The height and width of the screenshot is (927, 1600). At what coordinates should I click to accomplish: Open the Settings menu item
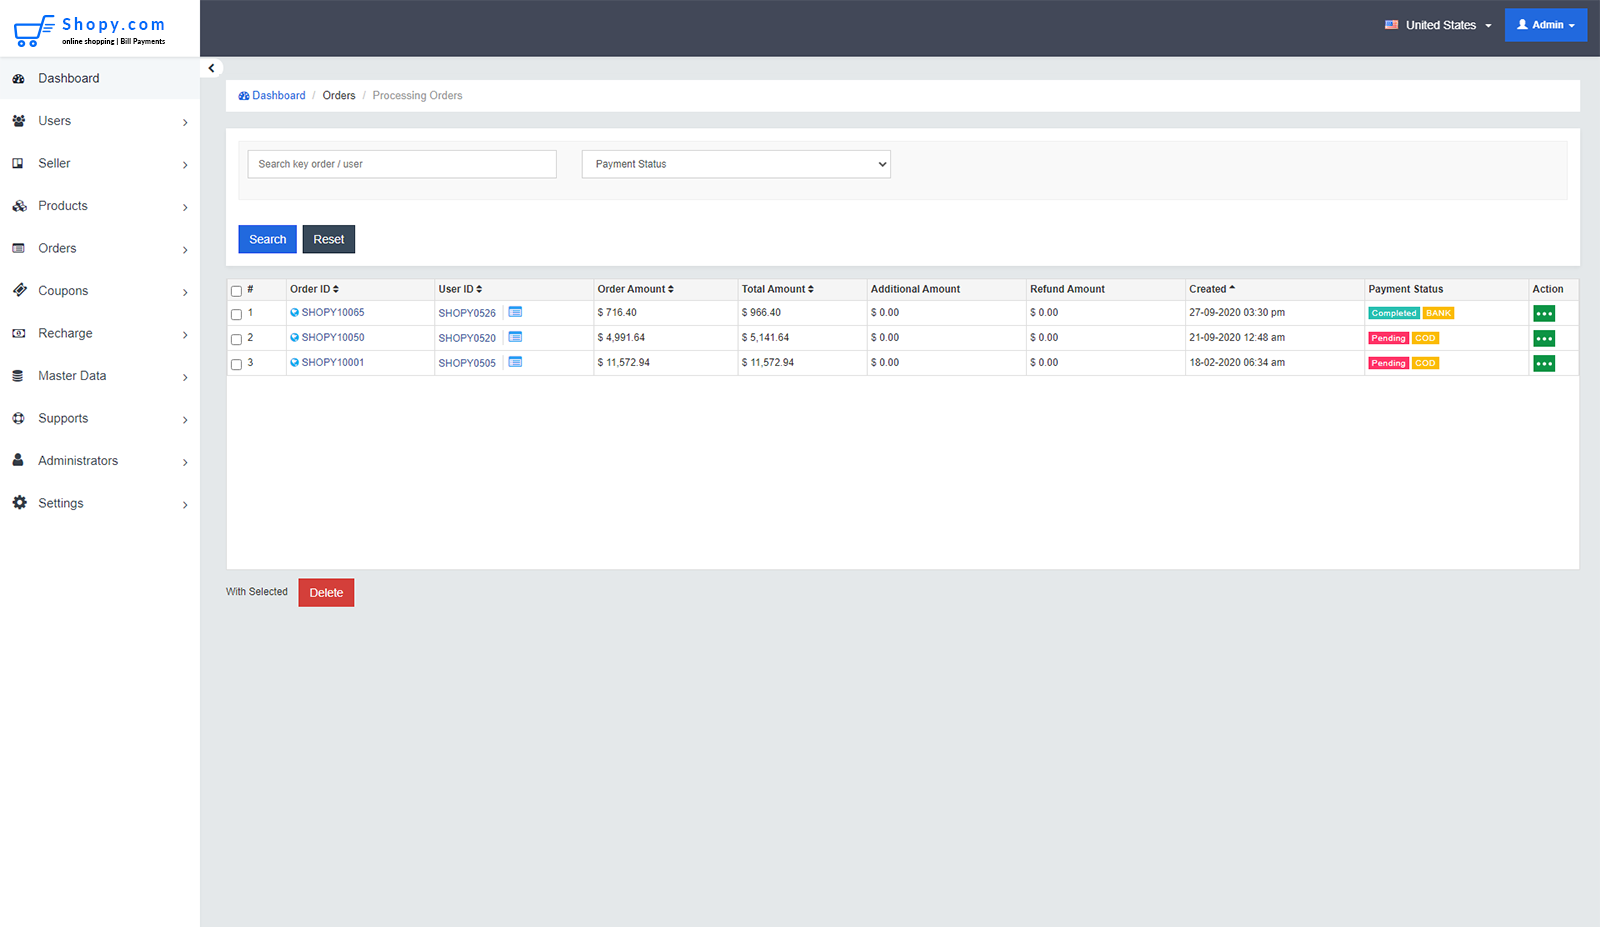click(x=100, y=503)
